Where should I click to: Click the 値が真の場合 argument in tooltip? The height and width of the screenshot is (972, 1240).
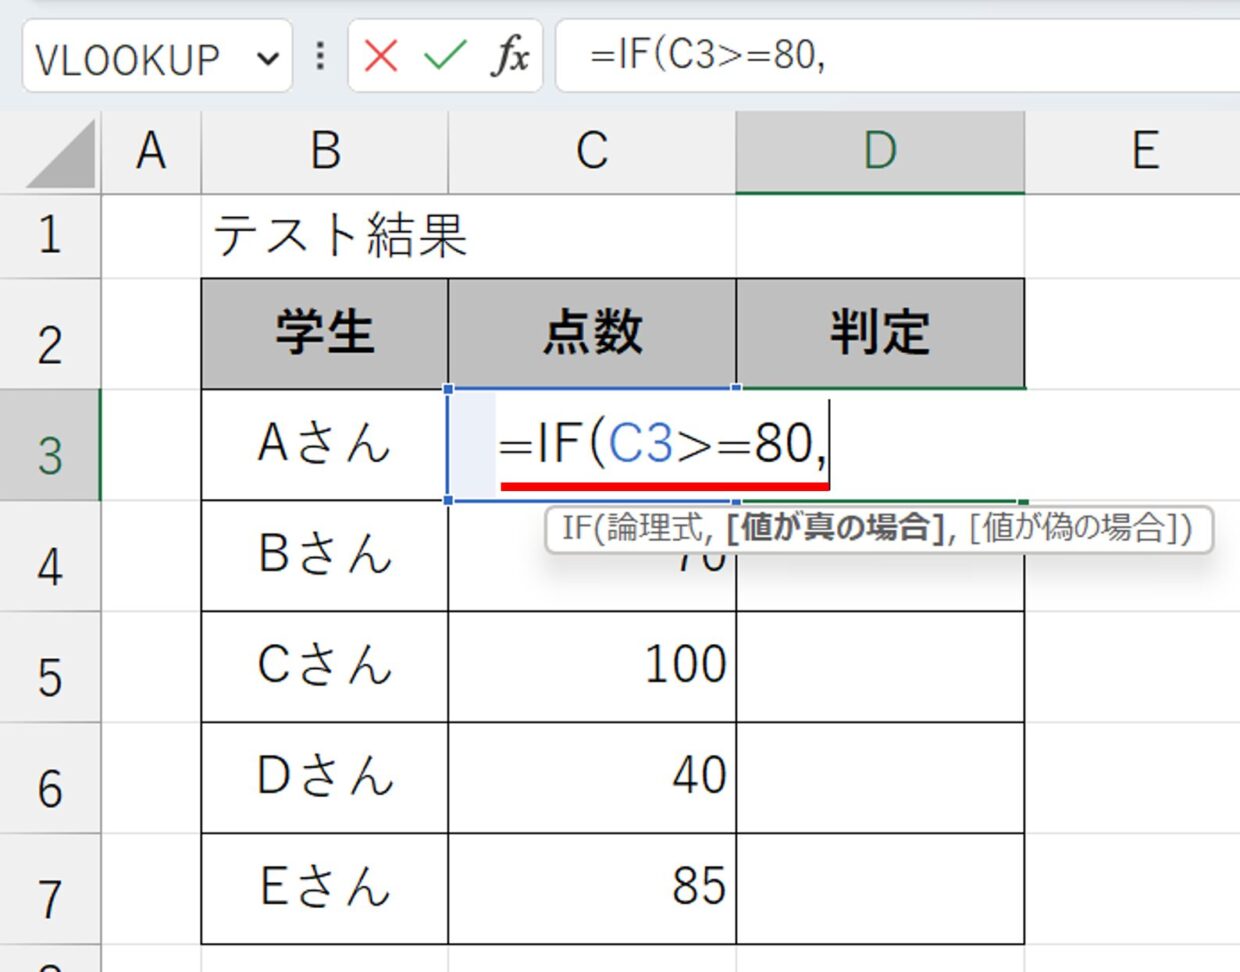tap(836, 527)
